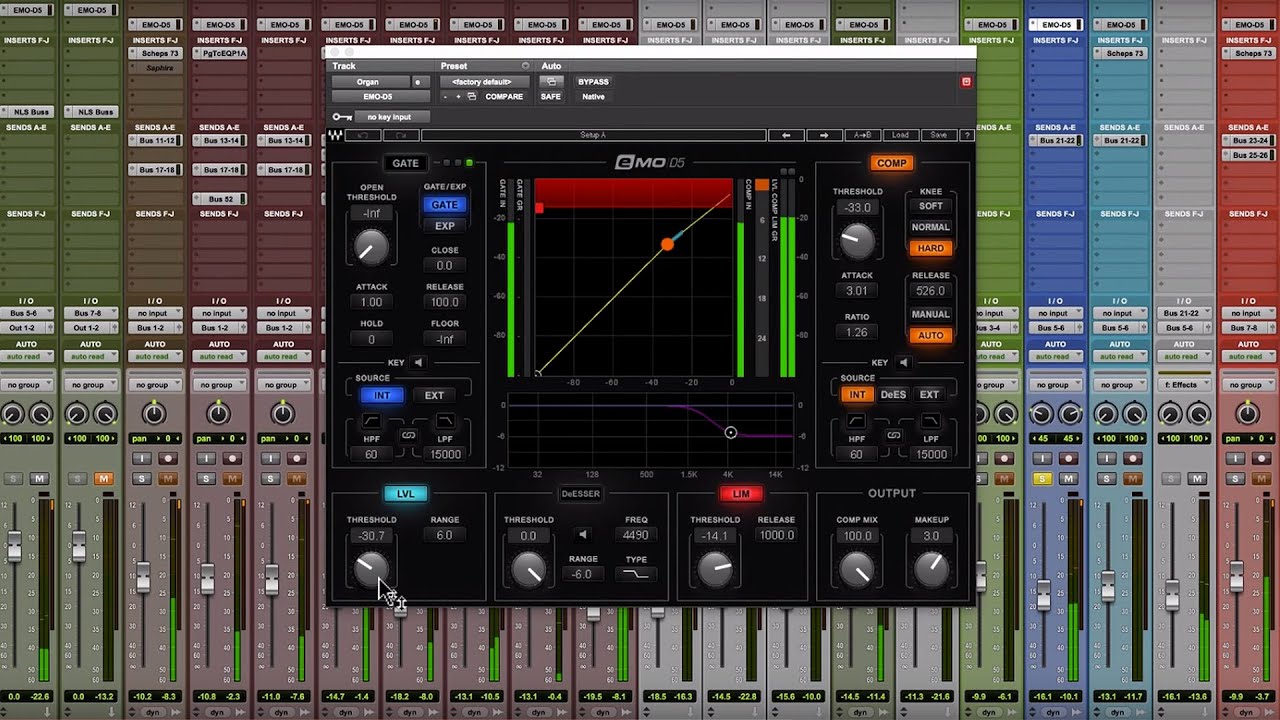
Task: Open the 'f: Effects' group selector
Action: tap(1182, 385)
